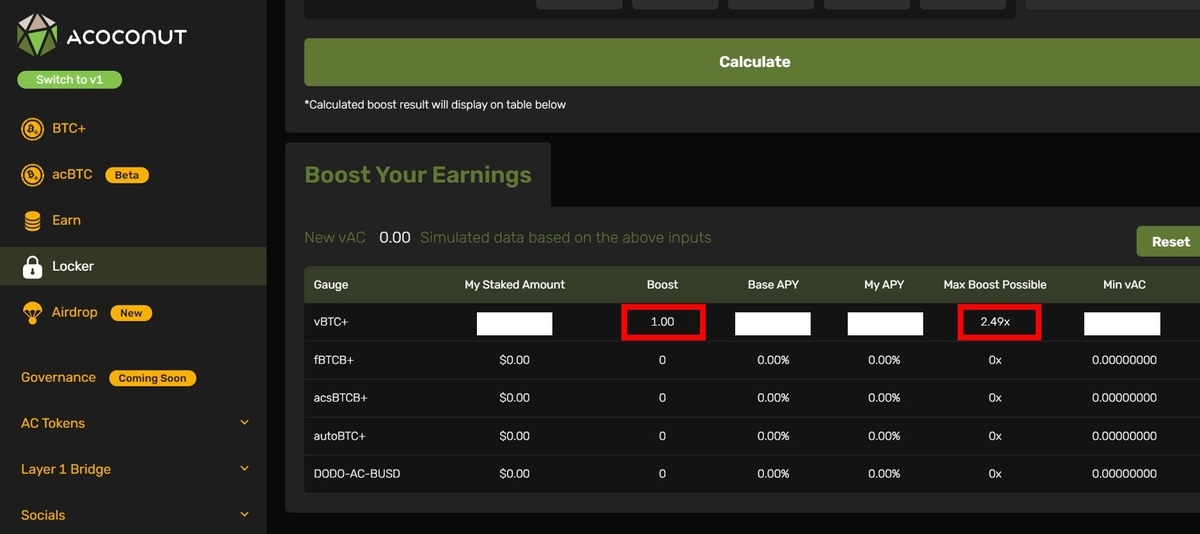
Task: Click the Max Boost Possible column header
Action: (995, 285)
